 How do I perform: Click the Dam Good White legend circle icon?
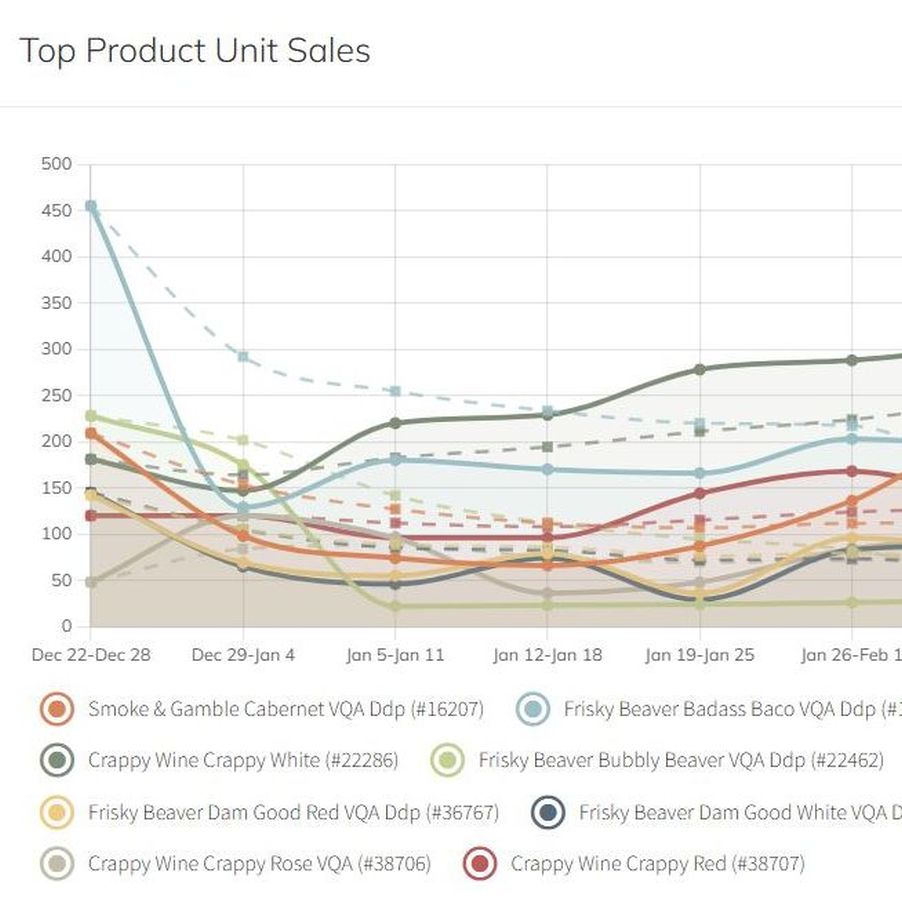(x=550, y=813)
